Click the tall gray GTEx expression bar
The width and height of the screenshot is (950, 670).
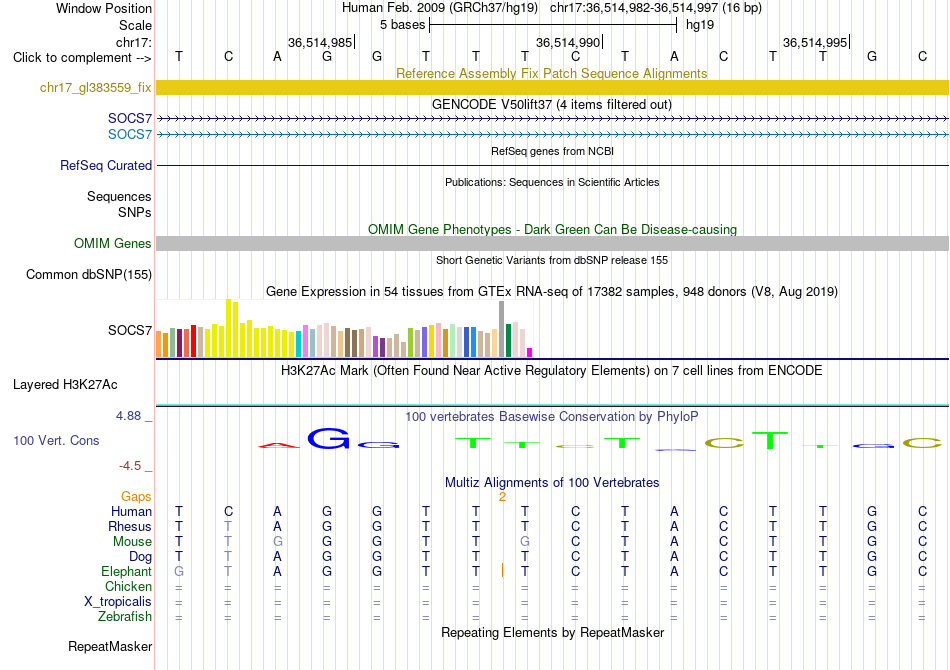(x=502, y=329)
